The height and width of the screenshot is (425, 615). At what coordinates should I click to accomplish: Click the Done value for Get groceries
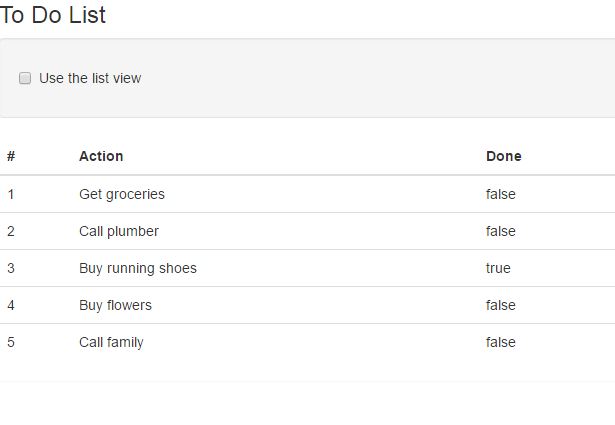pyautogui.click(x=501, y=194)
